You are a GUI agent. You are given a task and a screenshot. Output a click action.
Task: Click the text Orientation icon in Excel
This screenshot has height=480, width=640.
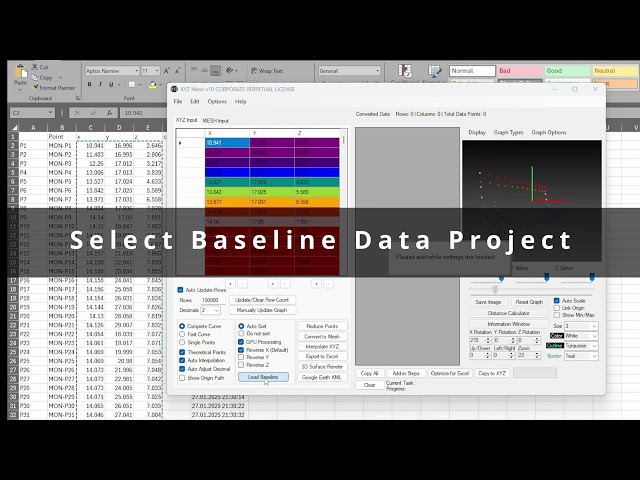[x=229, y=71]
